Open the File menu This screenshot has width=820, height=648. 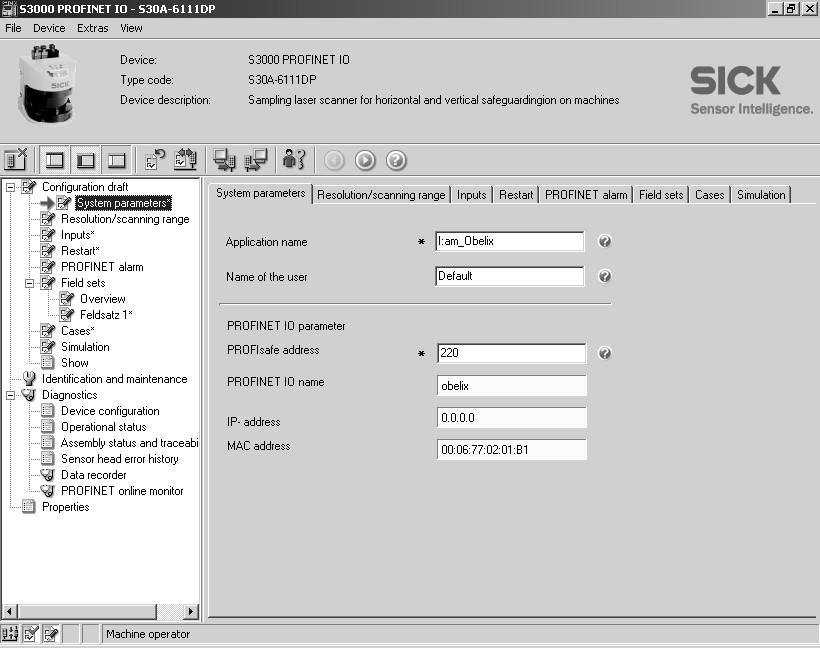(x=13, y=28)
